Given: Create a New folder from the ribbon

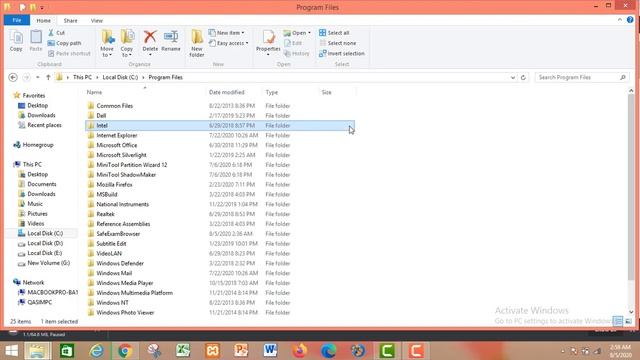Looking at the screenshot, I should (x=197, y=43).
